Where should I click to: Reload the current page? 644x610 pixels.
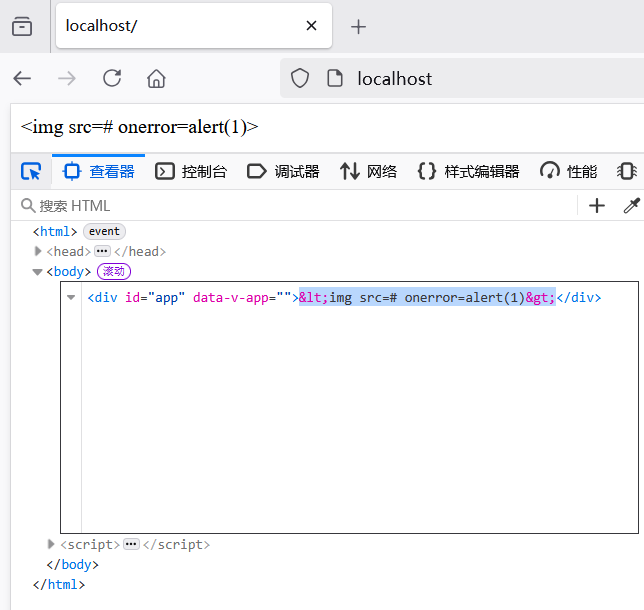[112, 78]
